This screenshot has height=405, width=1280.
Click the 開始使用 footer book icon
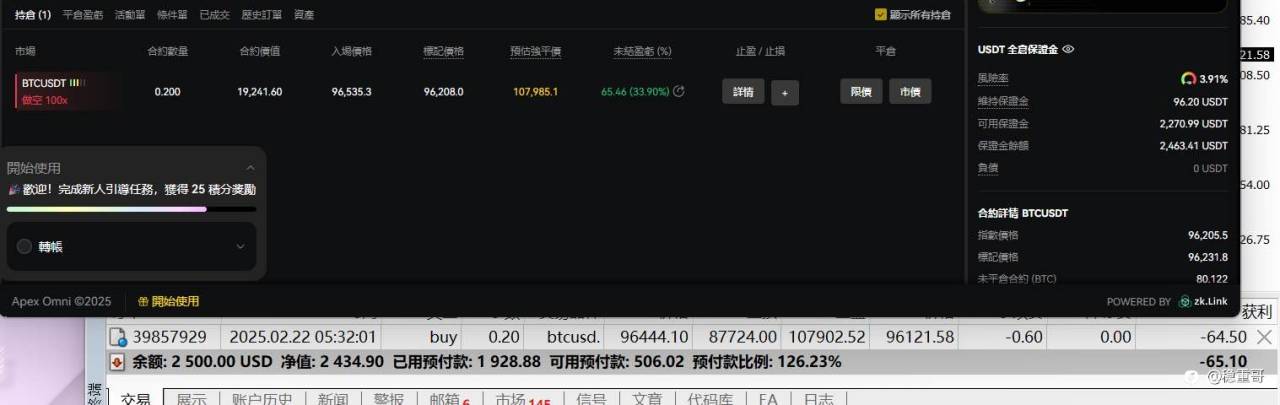pyautogui.click(x=143, y=301)
